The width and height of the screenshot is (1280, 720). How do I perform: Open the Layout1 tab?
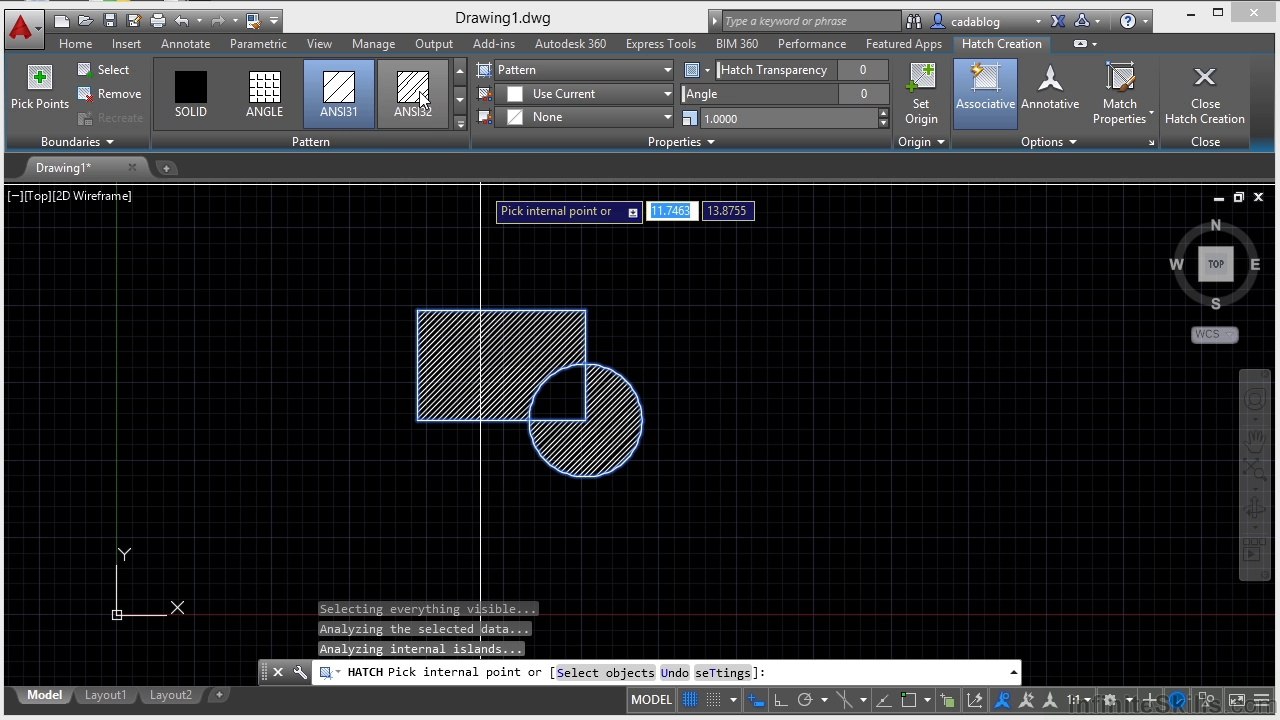point(105,695)
